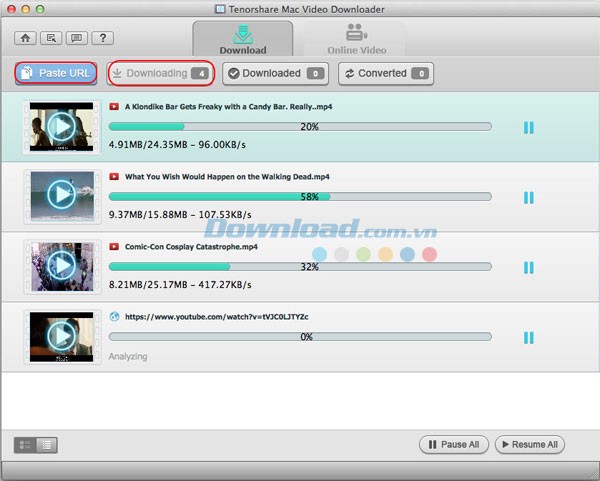
Task: Click the Resume All button
Action: pyautogui.click(x=530, y=444)
